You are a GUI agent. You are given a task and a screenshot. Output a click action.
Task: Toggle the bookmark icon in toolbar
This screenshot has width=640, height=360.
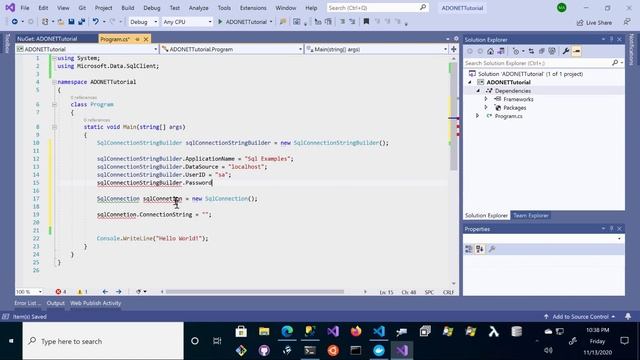pos(366,22)
